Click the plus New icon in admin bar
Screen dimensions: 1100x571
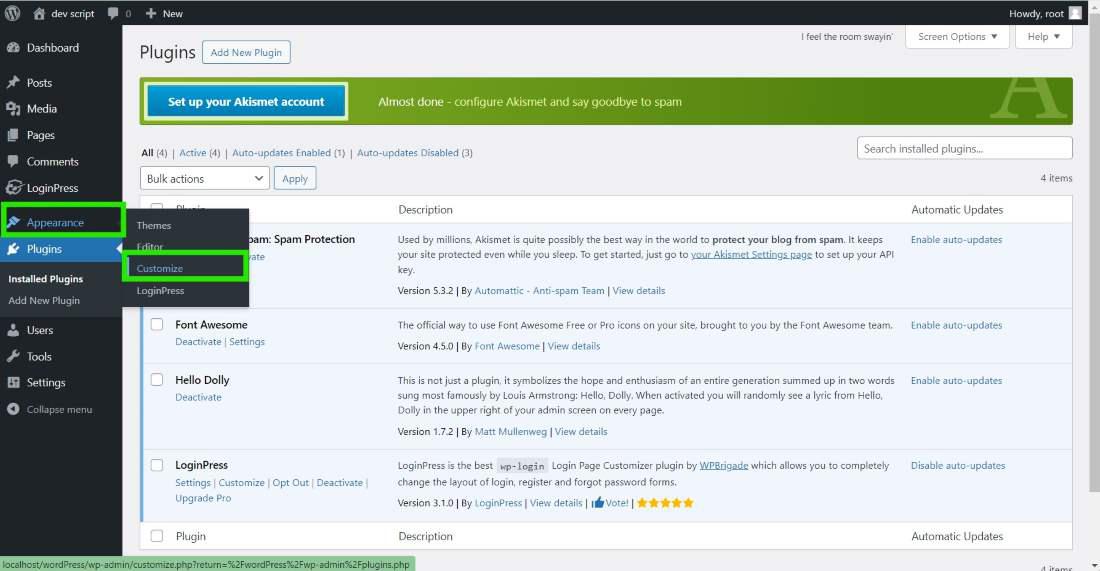pos(151,13)
